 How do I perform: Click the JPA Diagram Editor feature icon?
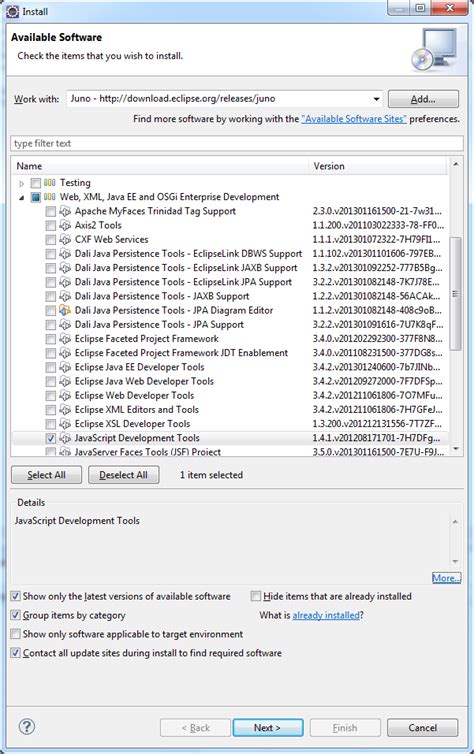(65, 310)
